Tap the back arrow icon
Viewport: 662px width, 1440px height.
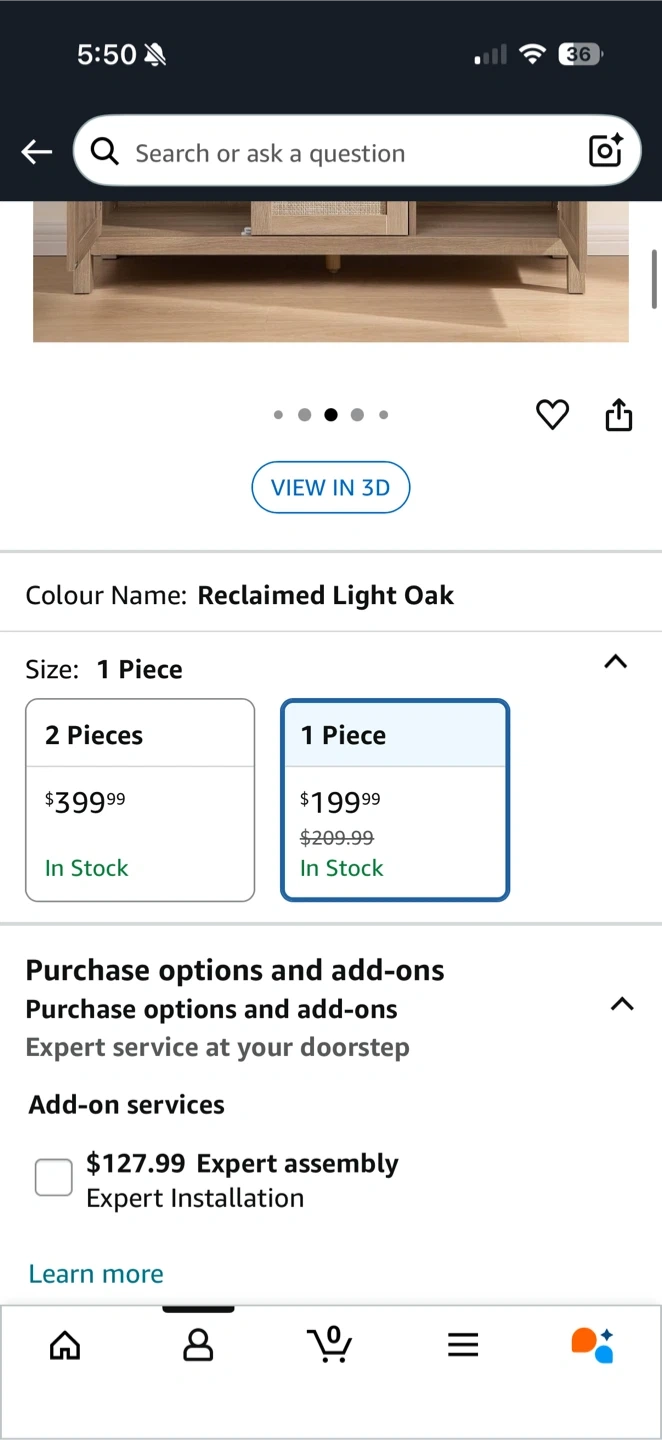[x=37, y=152]
